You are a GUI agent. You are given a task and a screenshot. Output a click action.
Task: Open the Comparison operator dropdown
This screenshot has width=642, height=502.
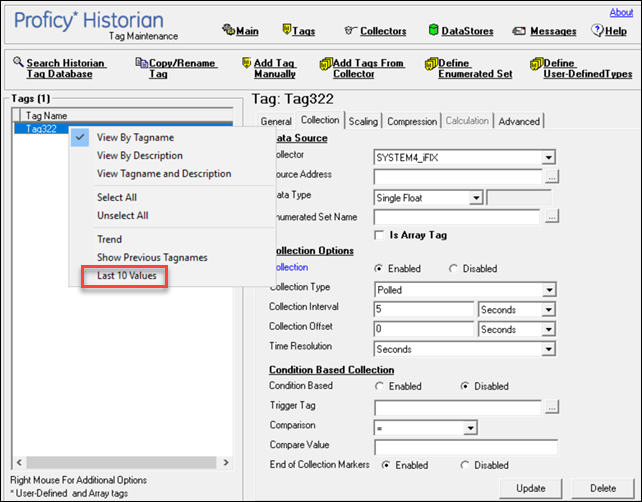tap(470, 428)
